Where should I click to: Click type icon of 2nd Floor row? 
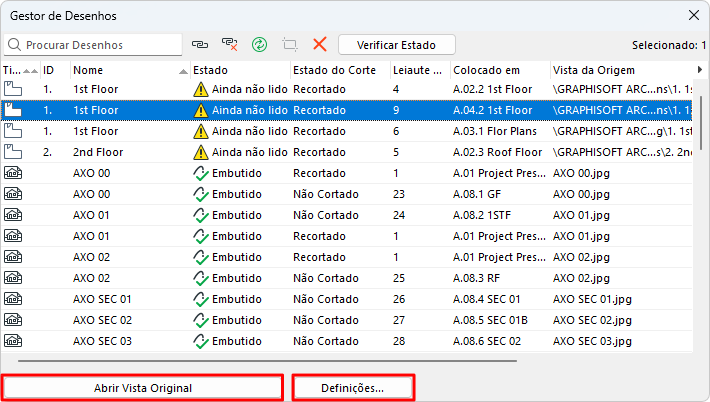coord(13,152)
